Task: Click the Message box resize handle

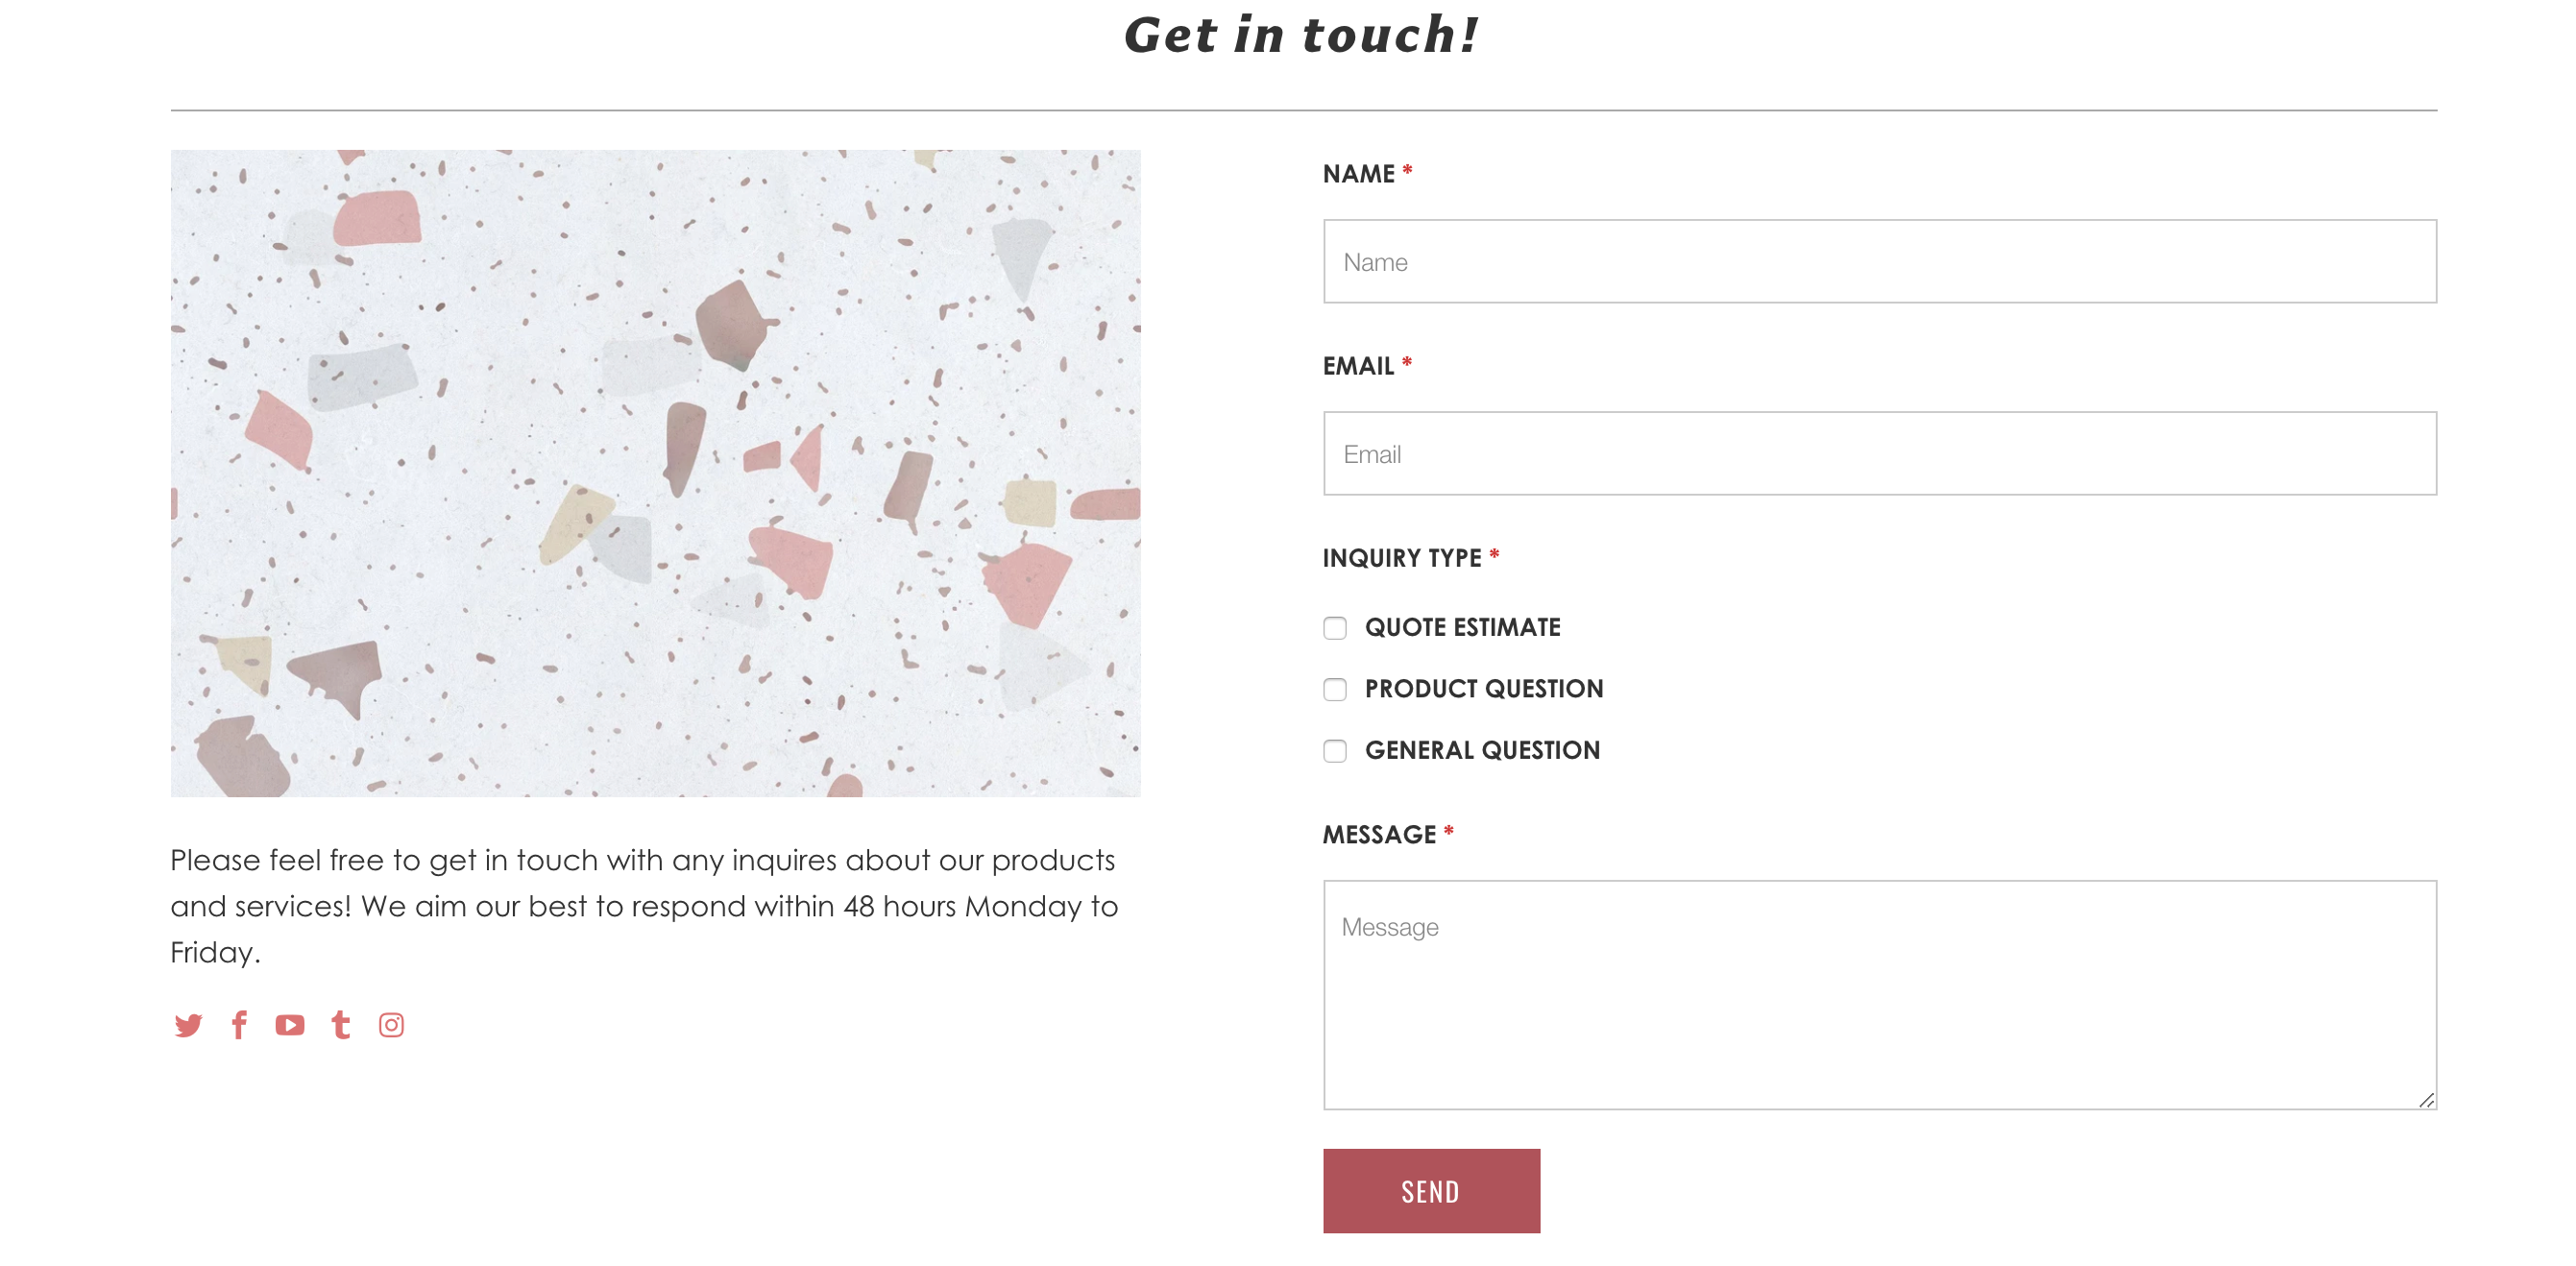Action: (x=2427, y=1100)
